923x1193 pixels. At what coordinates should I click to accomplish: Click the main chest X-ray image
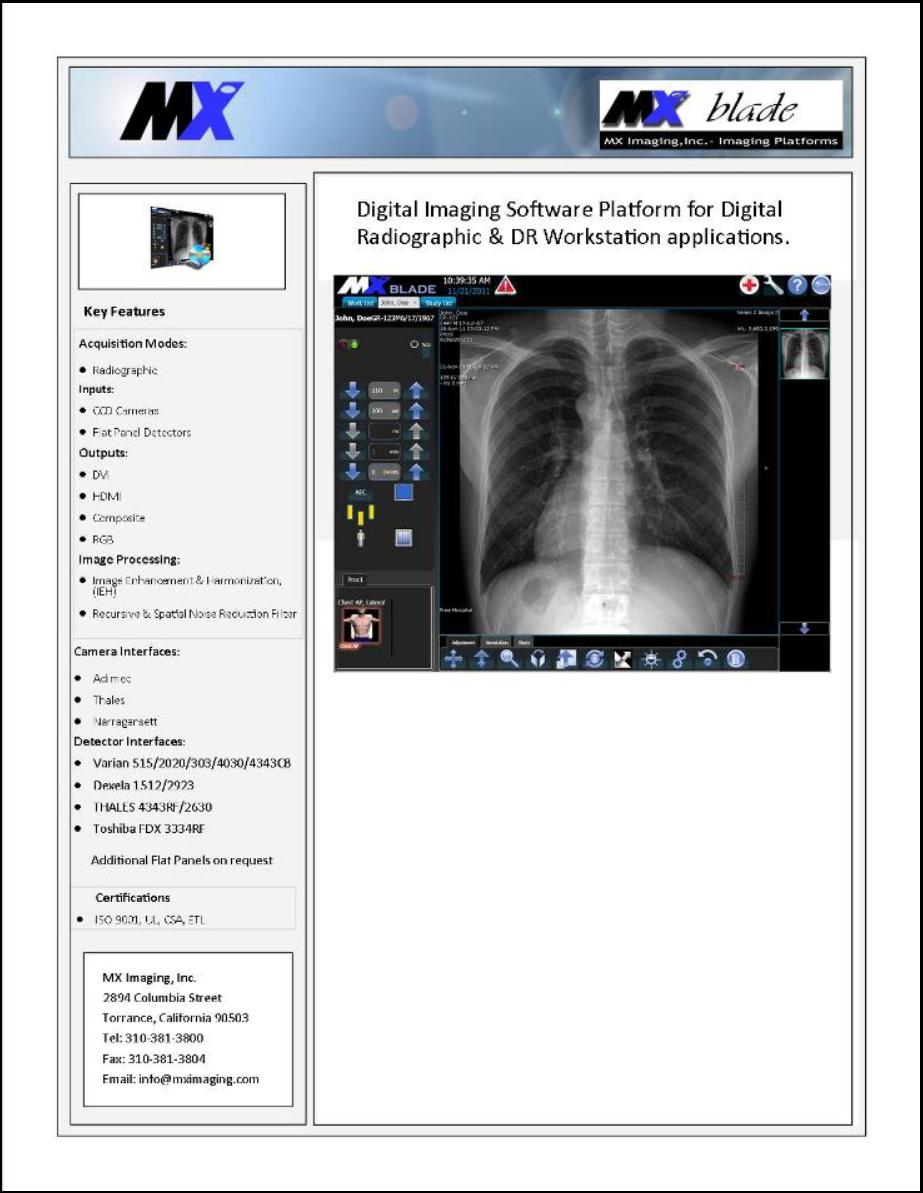point(609,470)
